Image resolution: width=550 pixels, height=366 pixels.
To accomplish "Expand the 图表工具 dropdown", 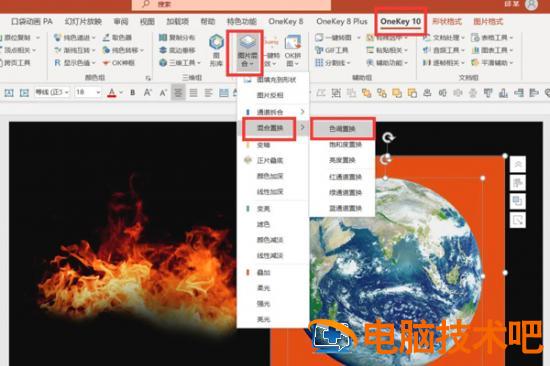I will (511, 50).
